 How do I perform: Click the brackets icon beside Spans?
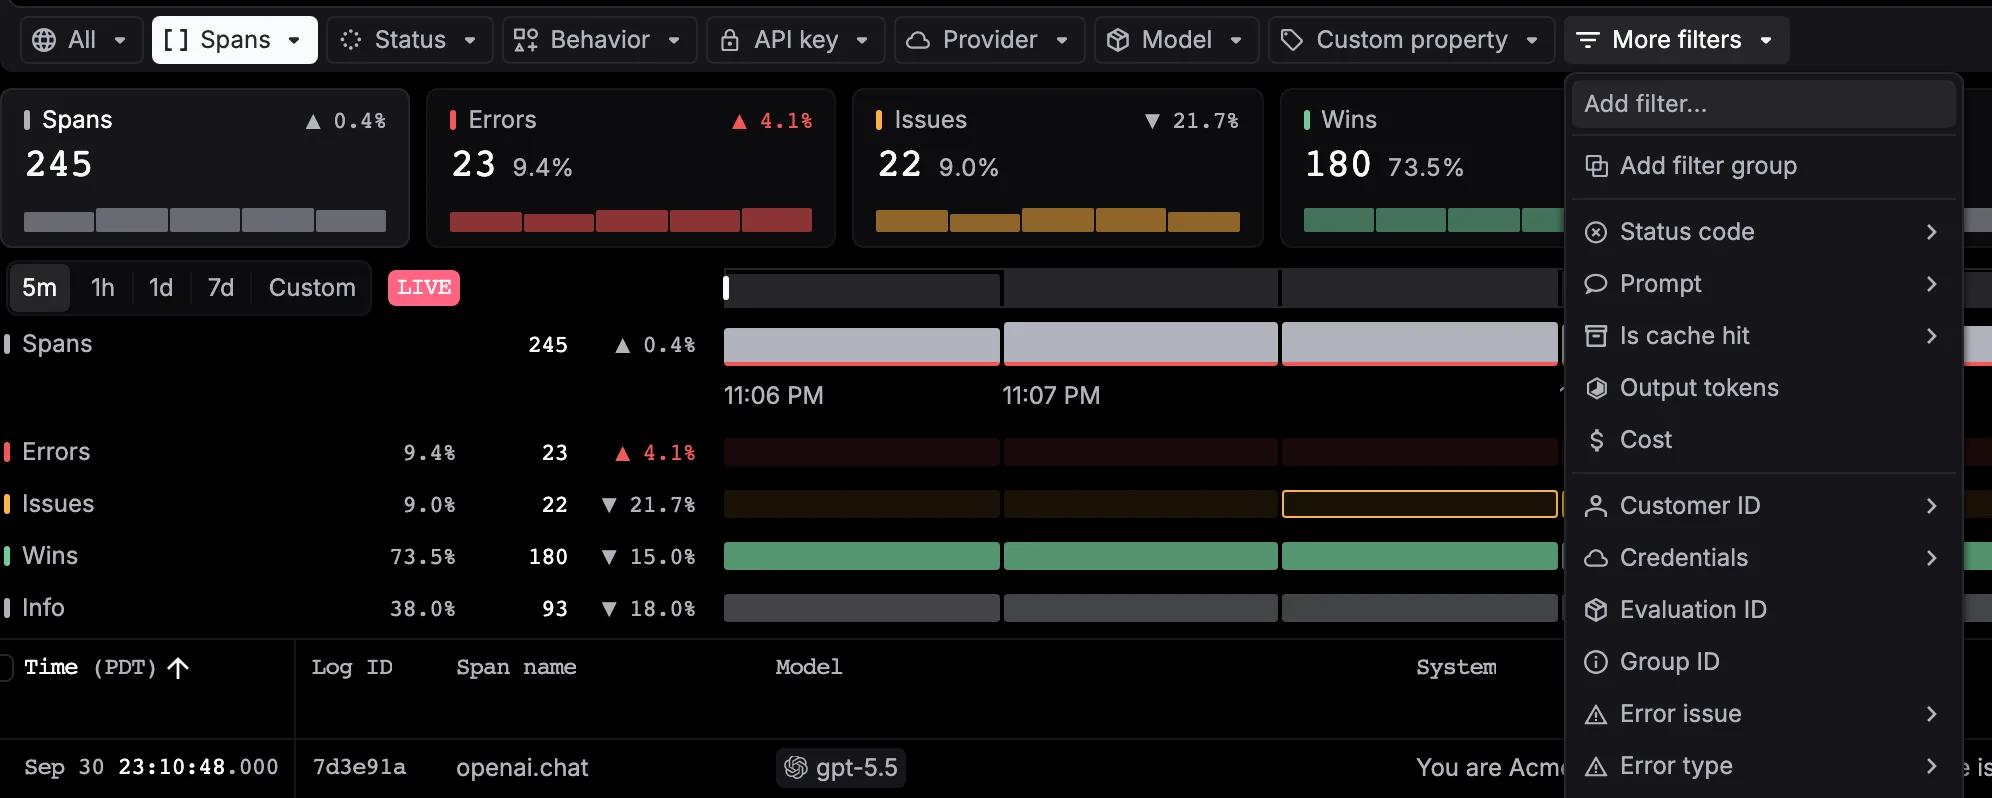pyautogui.click(x=176, y=40)
